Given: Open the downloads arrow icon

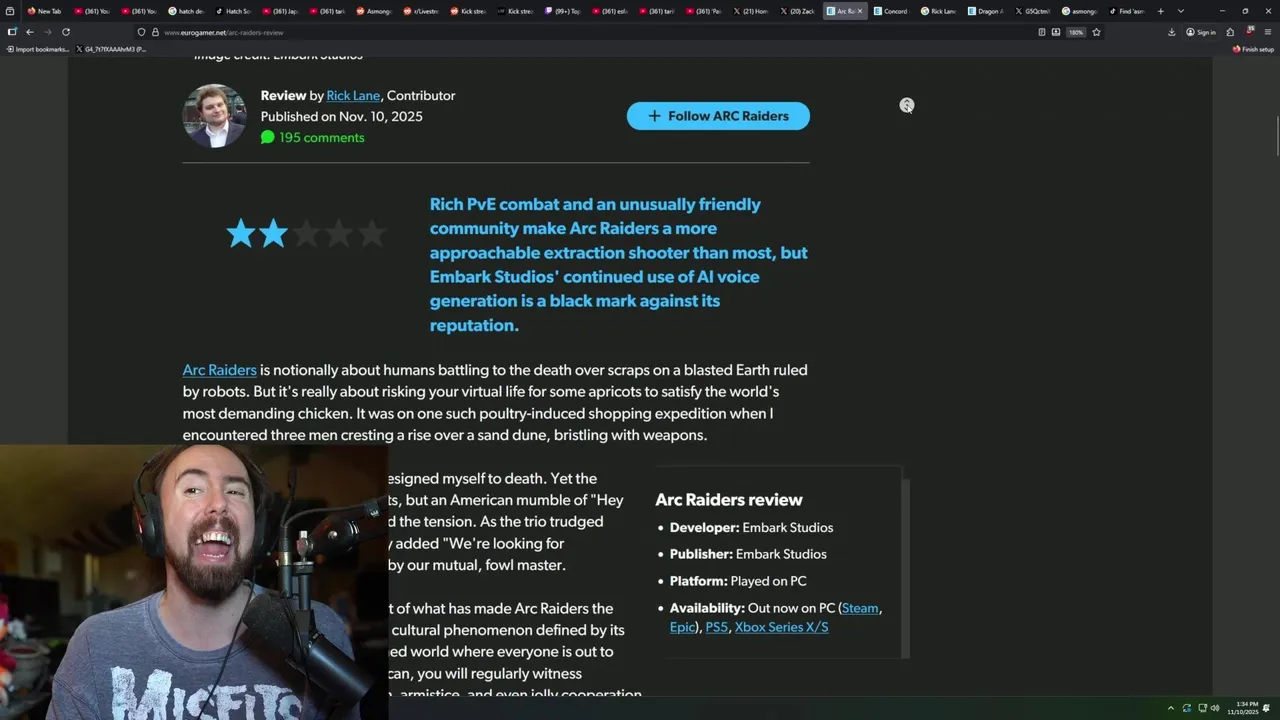Looking at the screenshot, I should pyautogui.click(x=1171, y=32).
